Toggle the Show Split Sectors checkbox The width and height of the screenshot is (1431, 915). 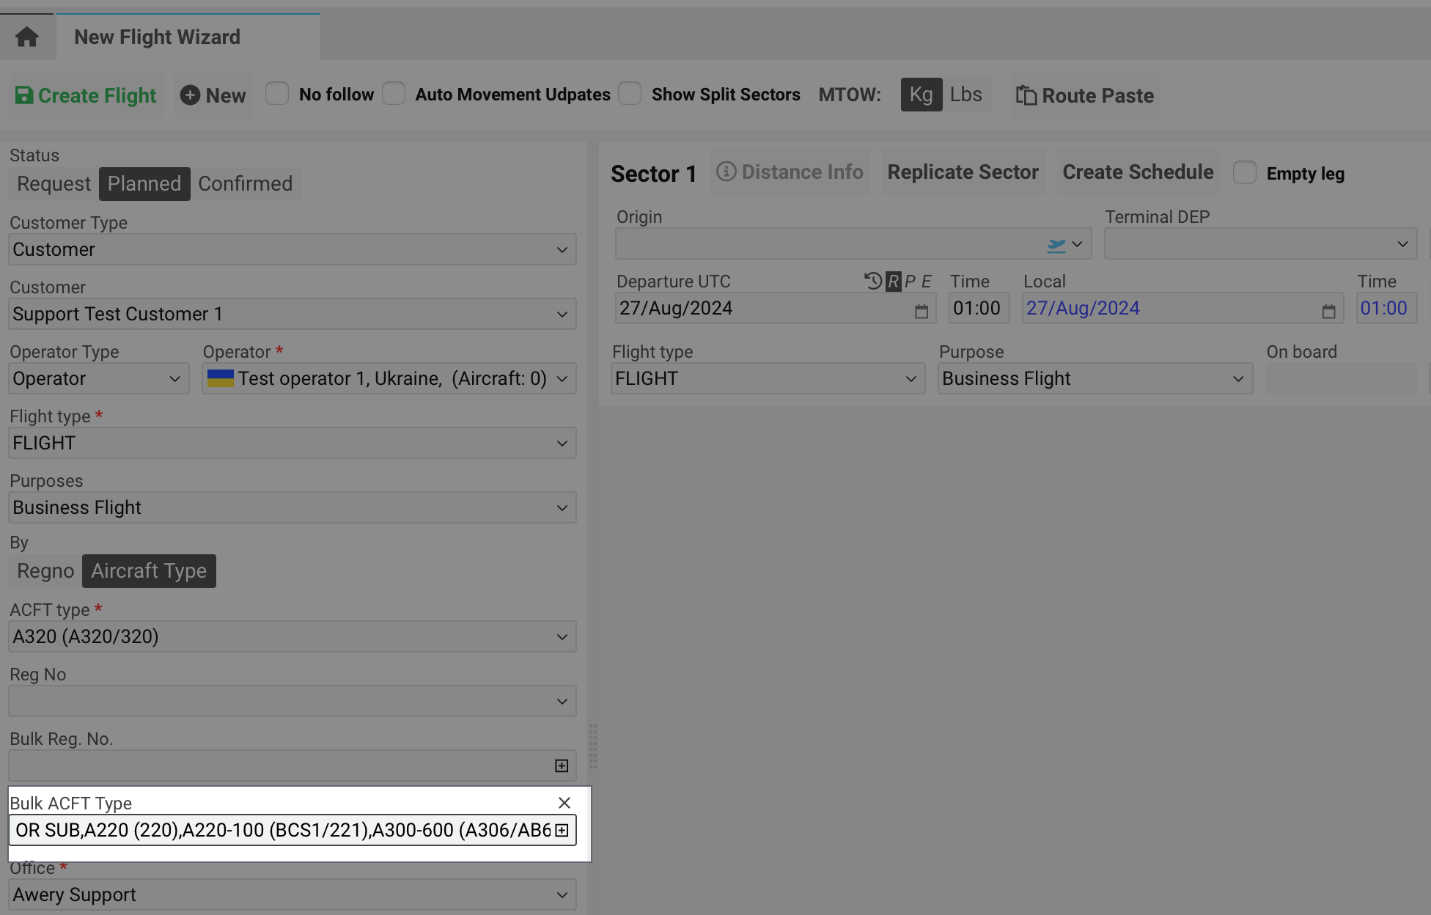(x=630, y=93)
